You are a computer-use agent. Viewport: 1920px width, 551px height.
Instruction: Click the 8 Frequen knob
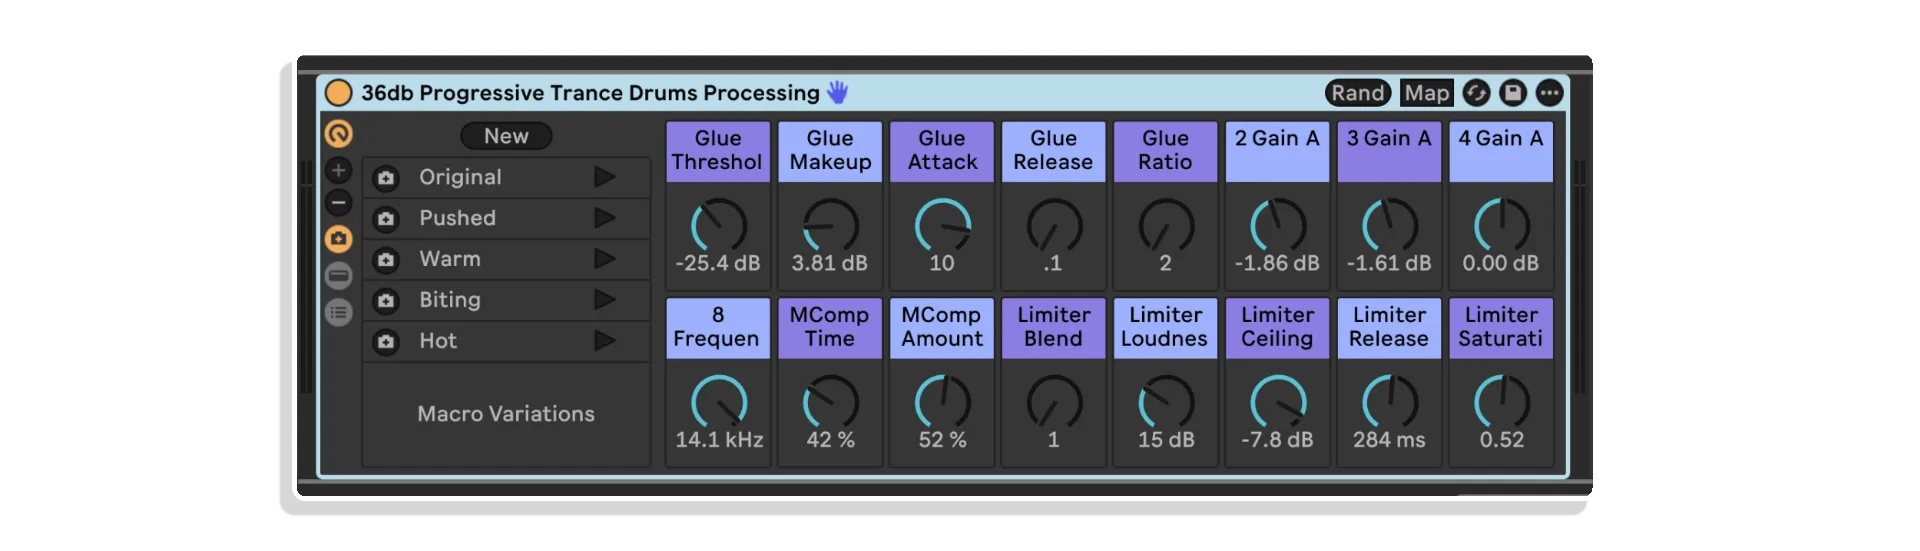[719, 402]
